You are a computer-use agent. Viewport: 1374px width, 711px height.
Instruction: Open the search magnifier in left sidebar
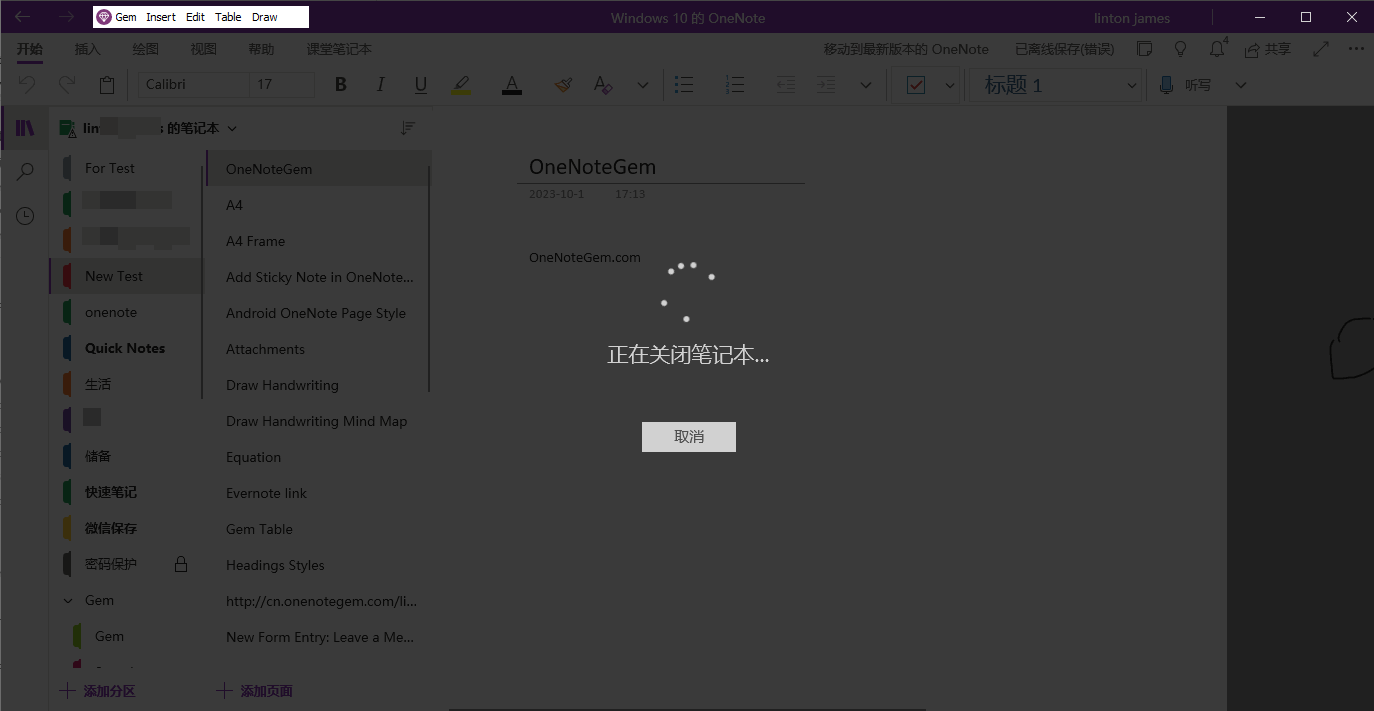25,172
